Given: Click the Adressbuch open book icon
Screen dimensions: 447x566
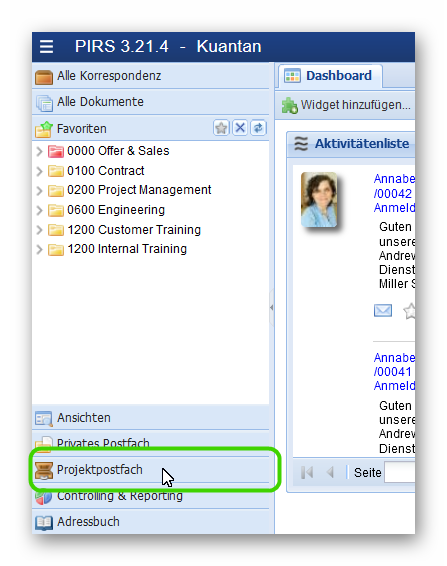Looking at the screenshot, I should (x=44, y=523).
